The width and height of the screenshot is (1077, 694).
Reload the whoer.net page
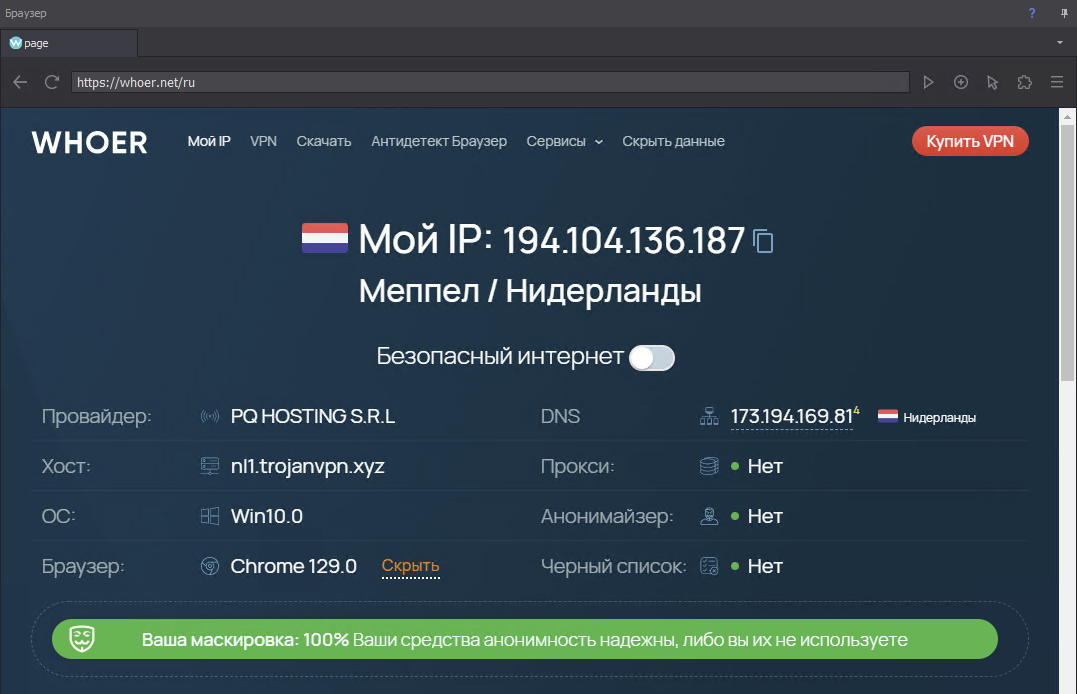click(52, 82)
